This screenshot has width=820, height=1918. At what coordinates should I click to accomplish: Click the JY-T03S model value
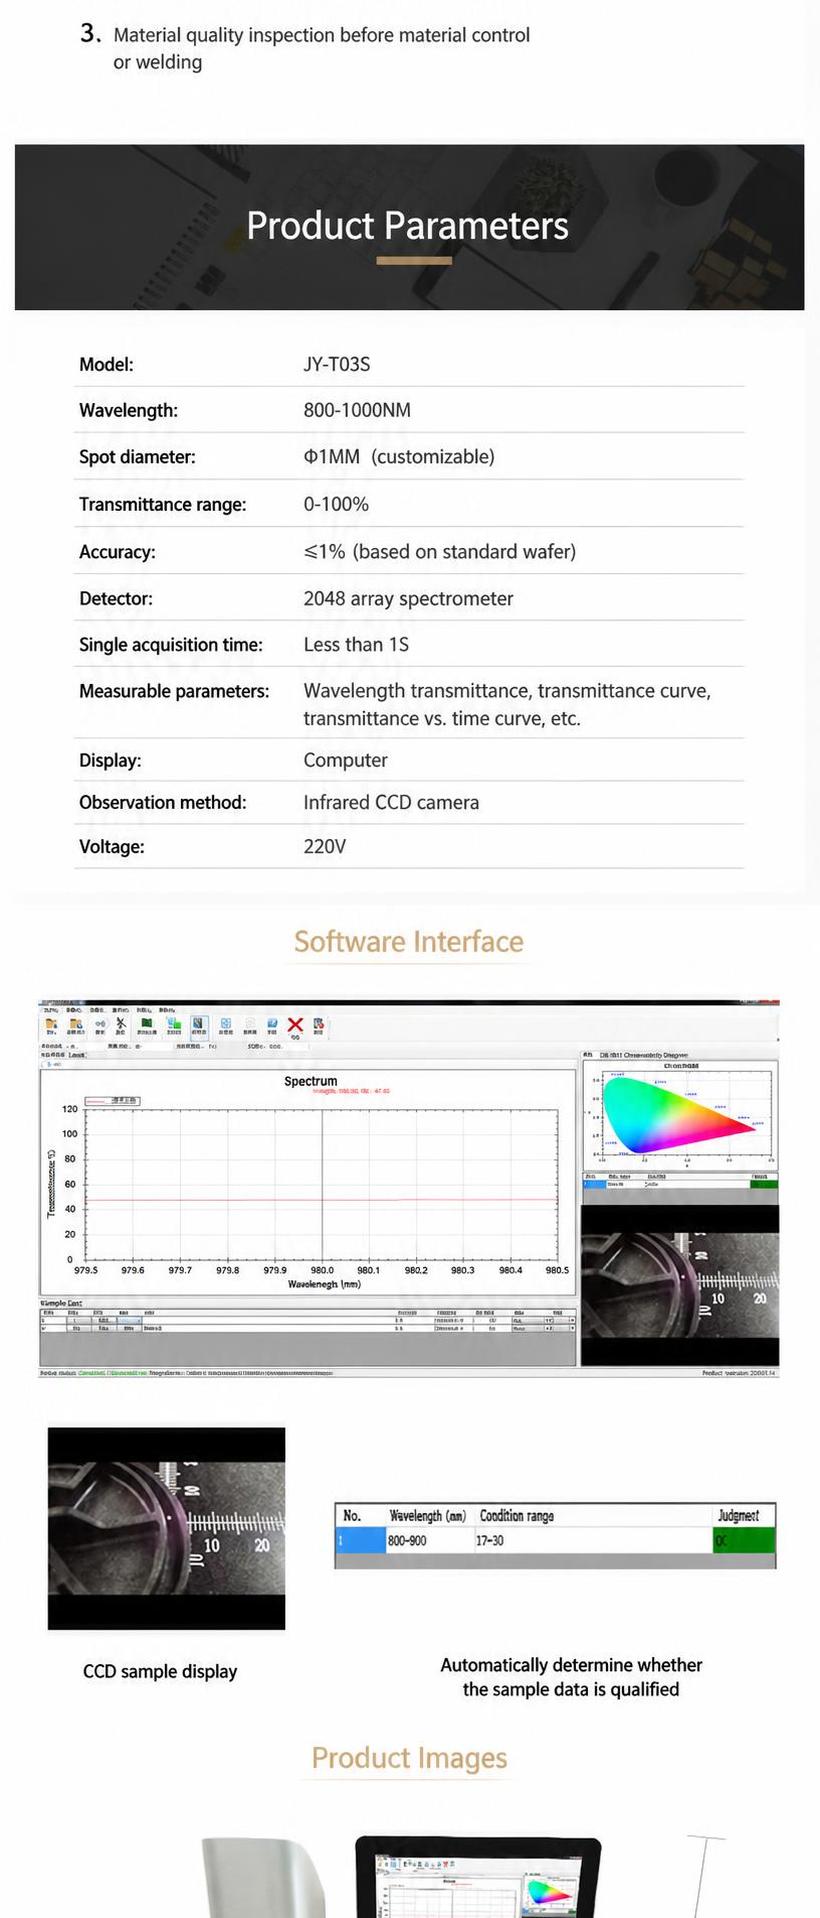click(337, 364)
